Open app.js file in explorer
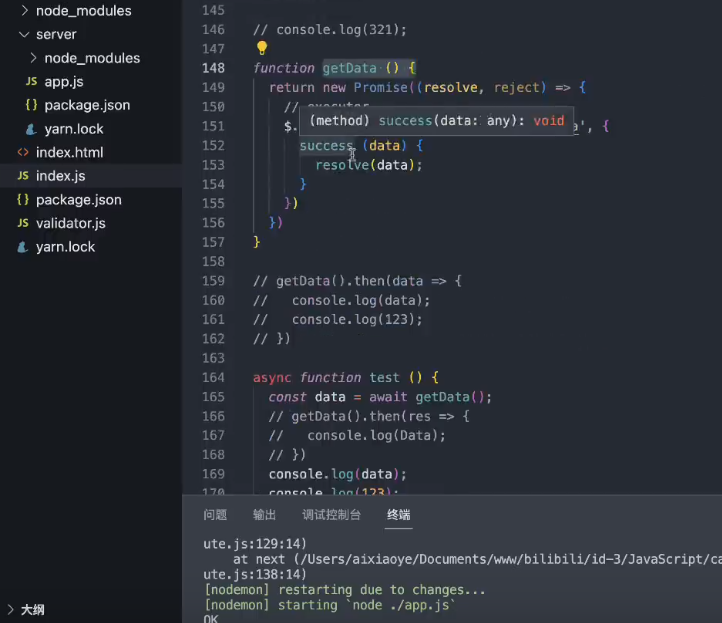Screen dimensions: 722x623 [x=64, y=82]
